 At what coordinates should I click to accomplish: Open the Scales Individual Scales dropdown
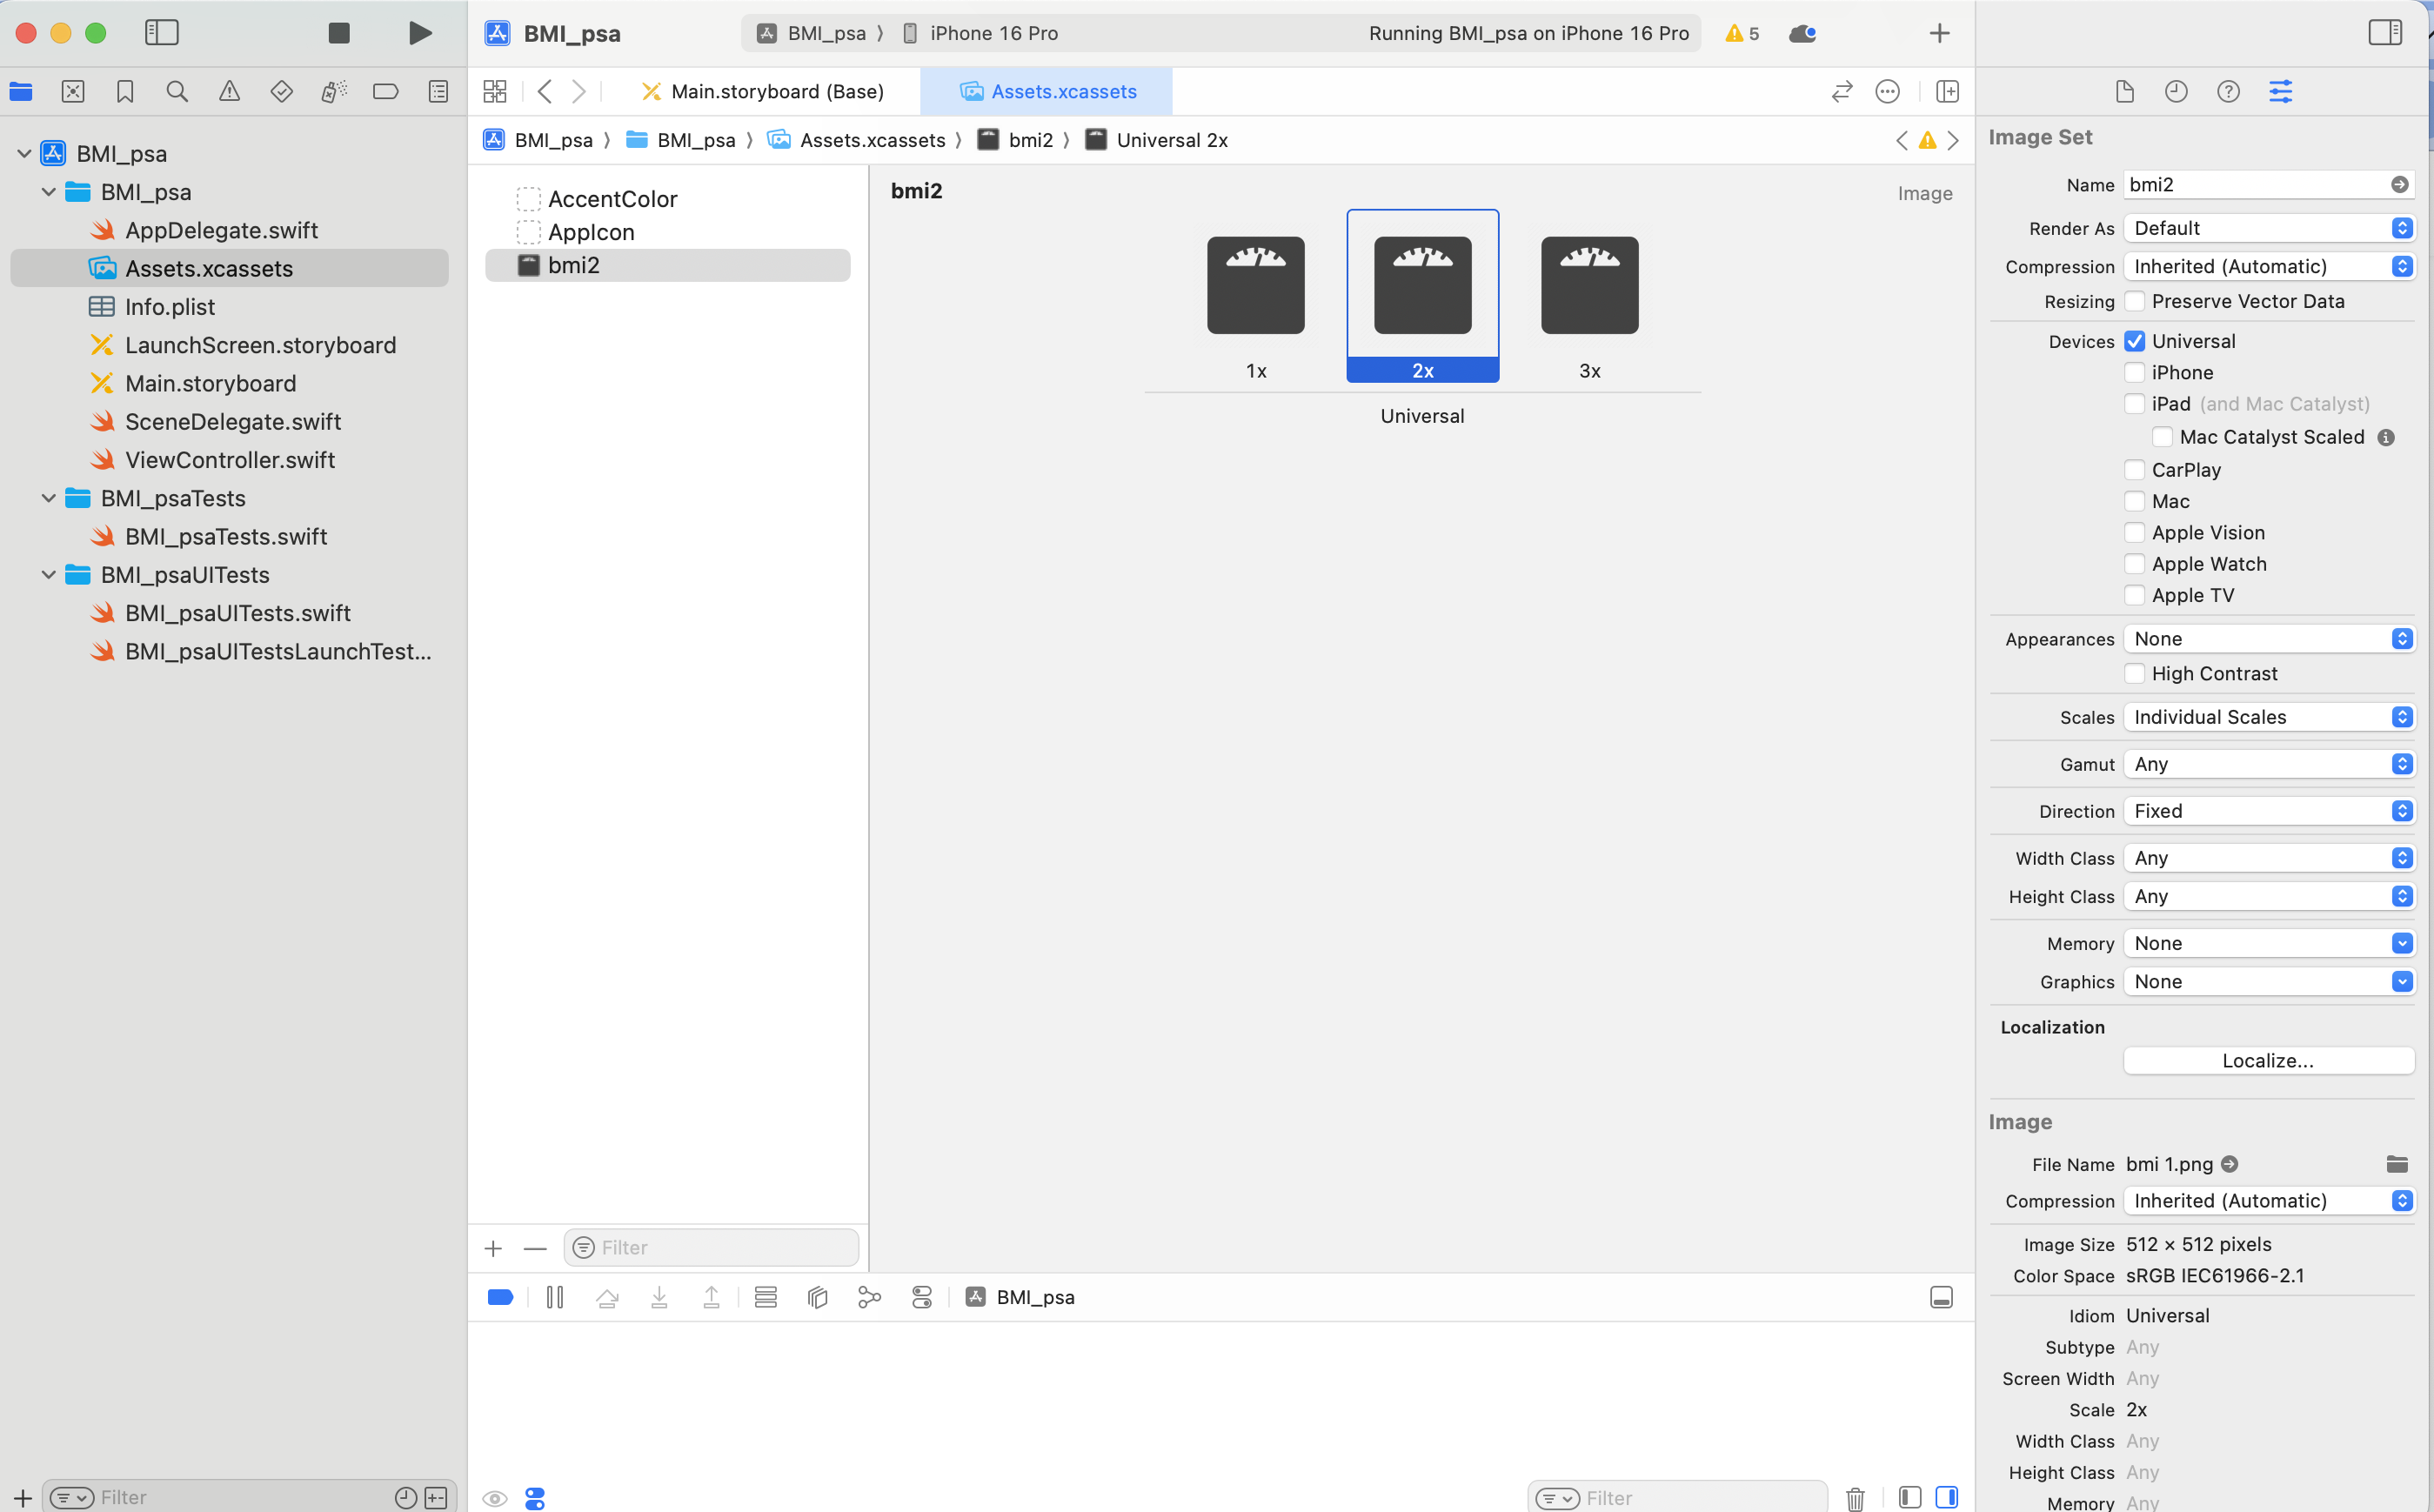[x=2268, y=717]
